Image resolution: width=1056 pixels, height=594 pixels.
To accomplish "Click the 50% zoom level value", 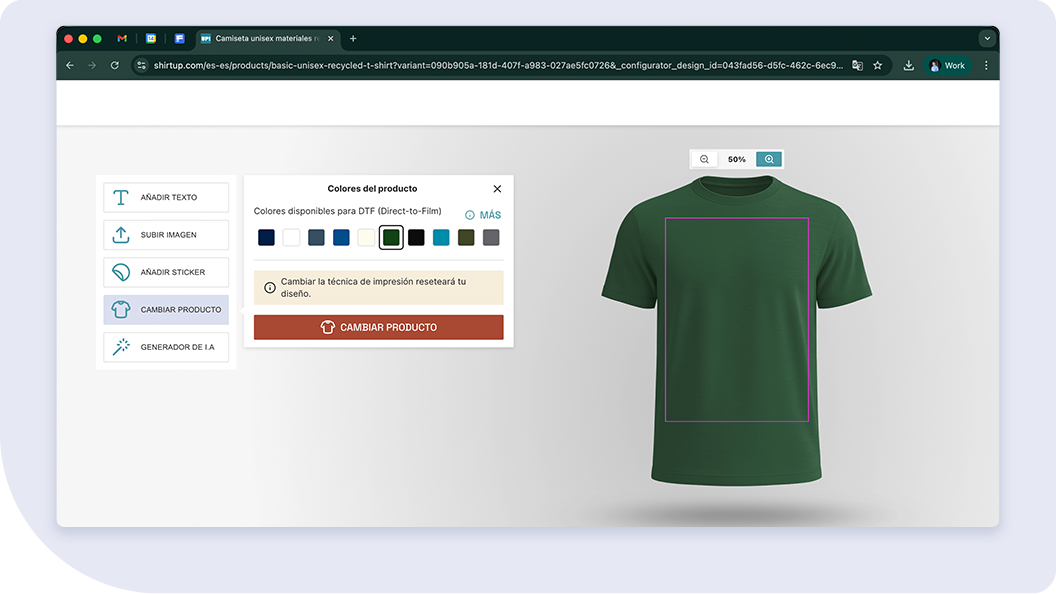I will (737, 160).
